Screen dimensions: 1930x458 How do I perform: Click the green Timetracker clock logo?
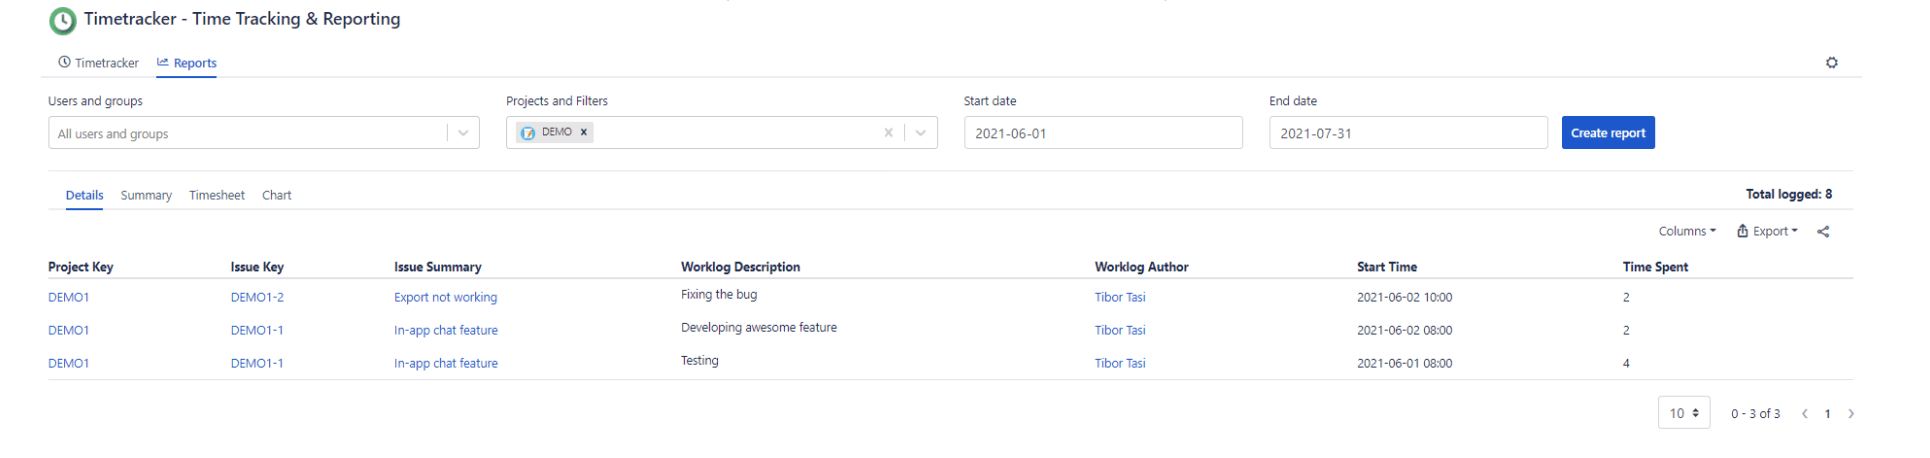coord(62,21)
